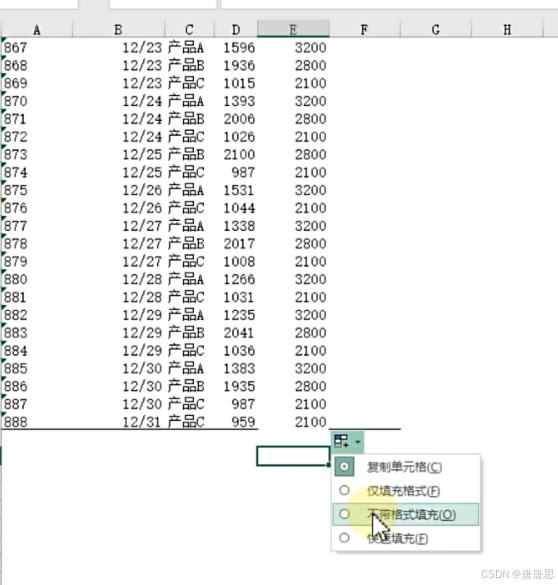558x585 pixels.
Task: Click cell with value 1383
Action: [236, 369]
